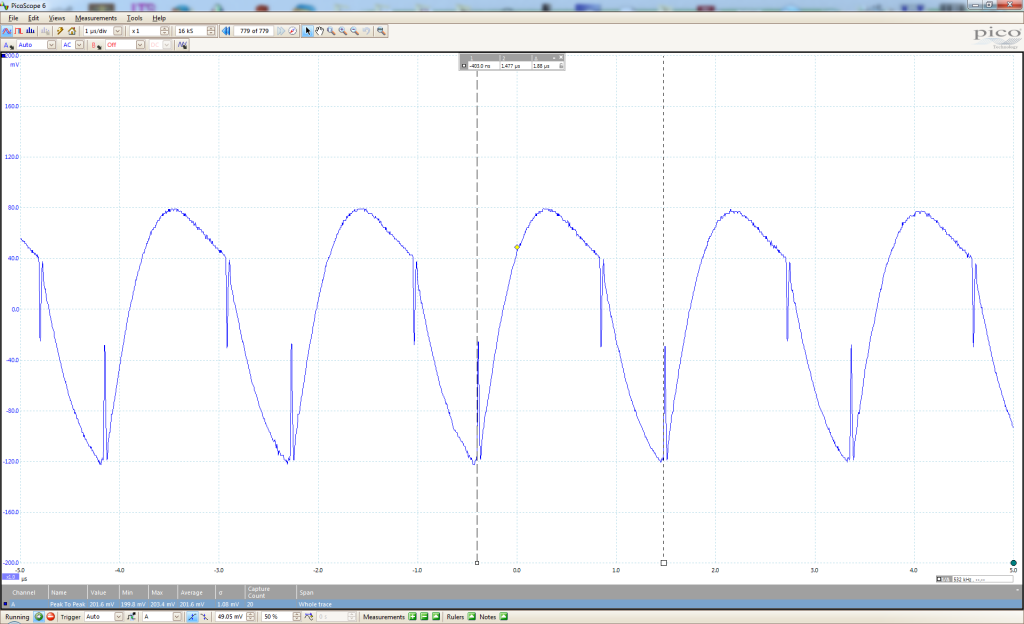
Task: Stop capturing with the red button
Action: point(50,617)
